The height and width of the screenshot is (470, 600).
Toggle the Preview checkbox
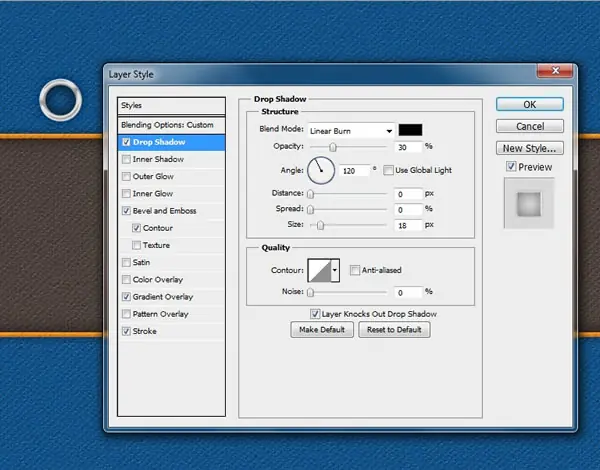pos(511,166)
